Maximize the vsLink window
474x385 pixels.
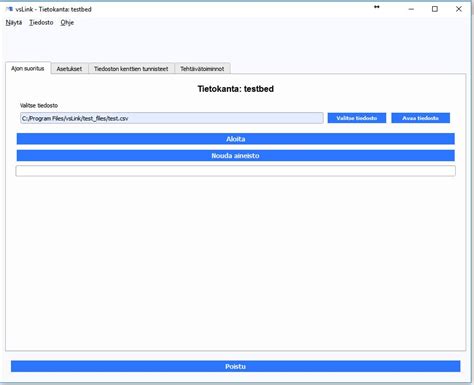point(435,9)
